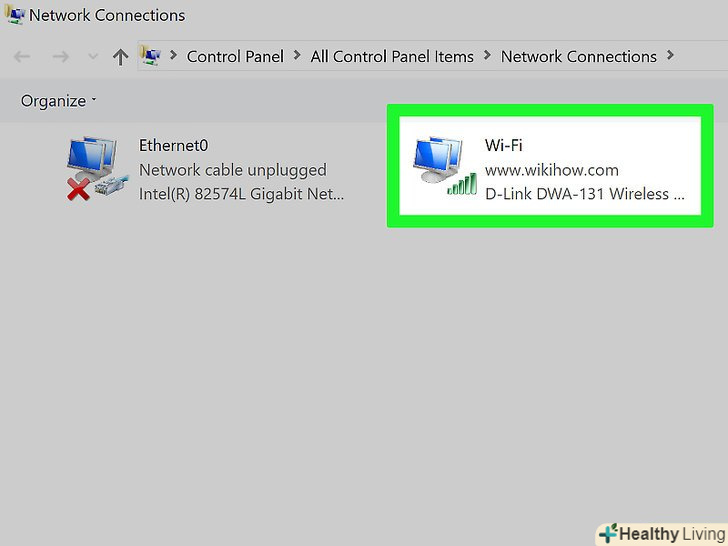
Task: Expand the chevron after All Control Panel Items
Action: pyautogui.click(x=487, y=56)
